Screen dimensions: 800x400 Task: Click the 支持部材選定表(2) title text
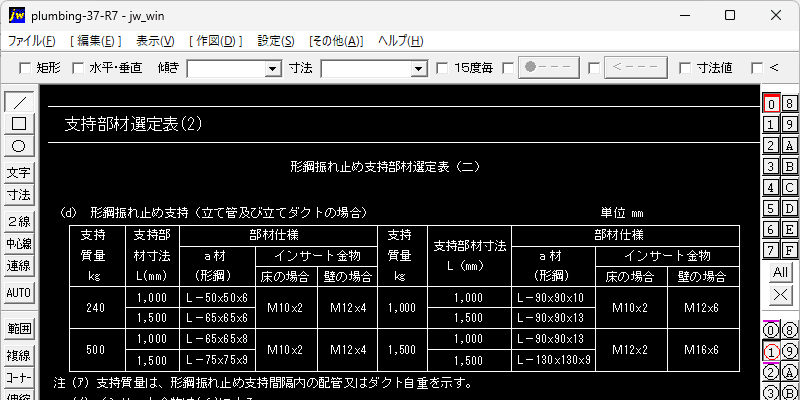(134, 124)
